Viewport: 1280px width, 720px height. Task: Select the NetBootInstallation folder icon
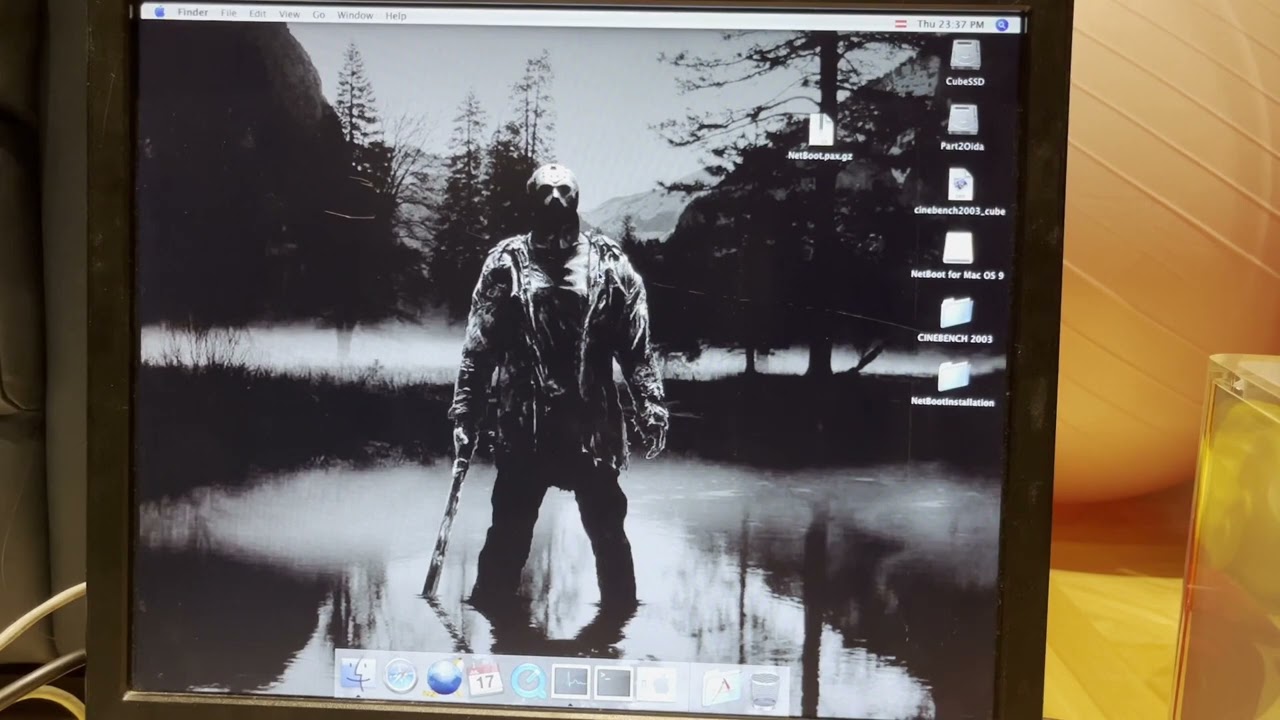tap(953, 376)
